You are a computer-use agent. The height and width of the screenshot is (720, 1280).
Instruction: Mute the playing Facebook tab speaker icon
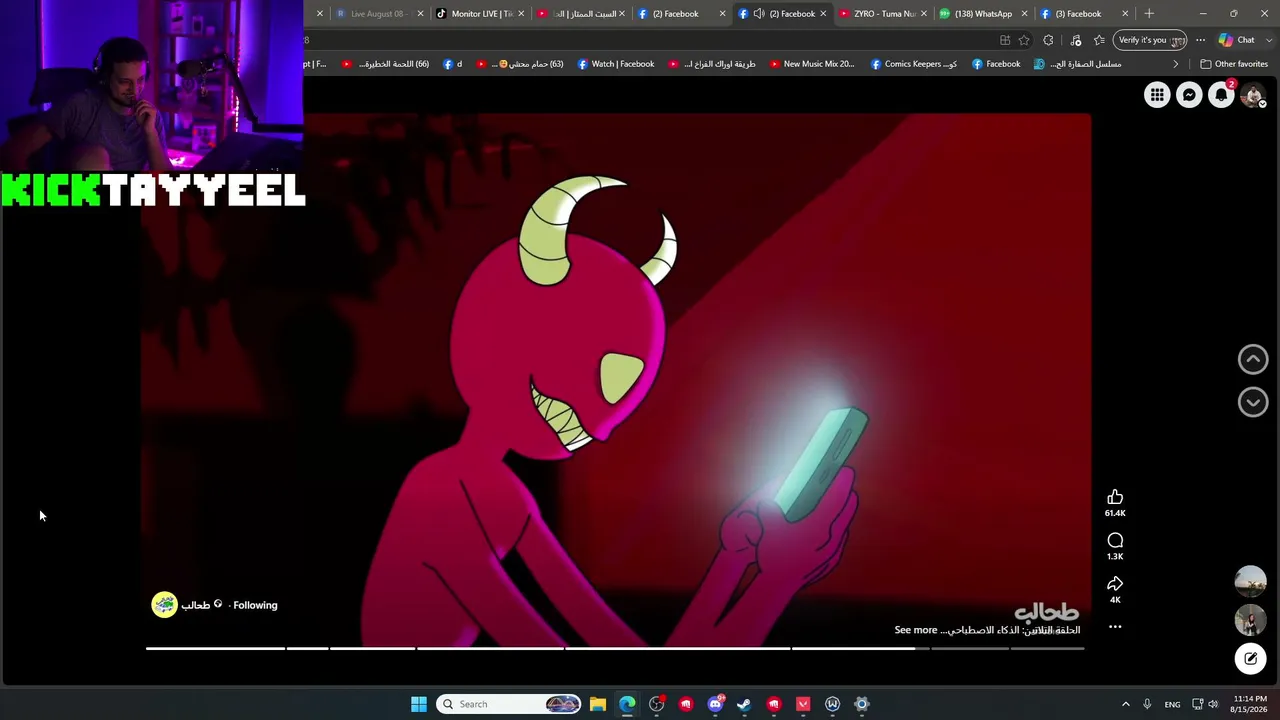coord(759,14)
